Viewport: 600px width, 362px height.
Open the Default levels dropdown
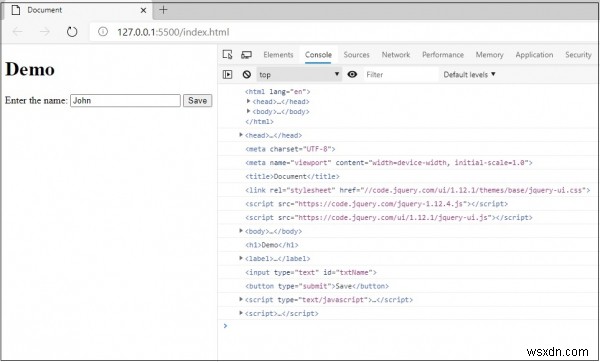coord(469,75)
